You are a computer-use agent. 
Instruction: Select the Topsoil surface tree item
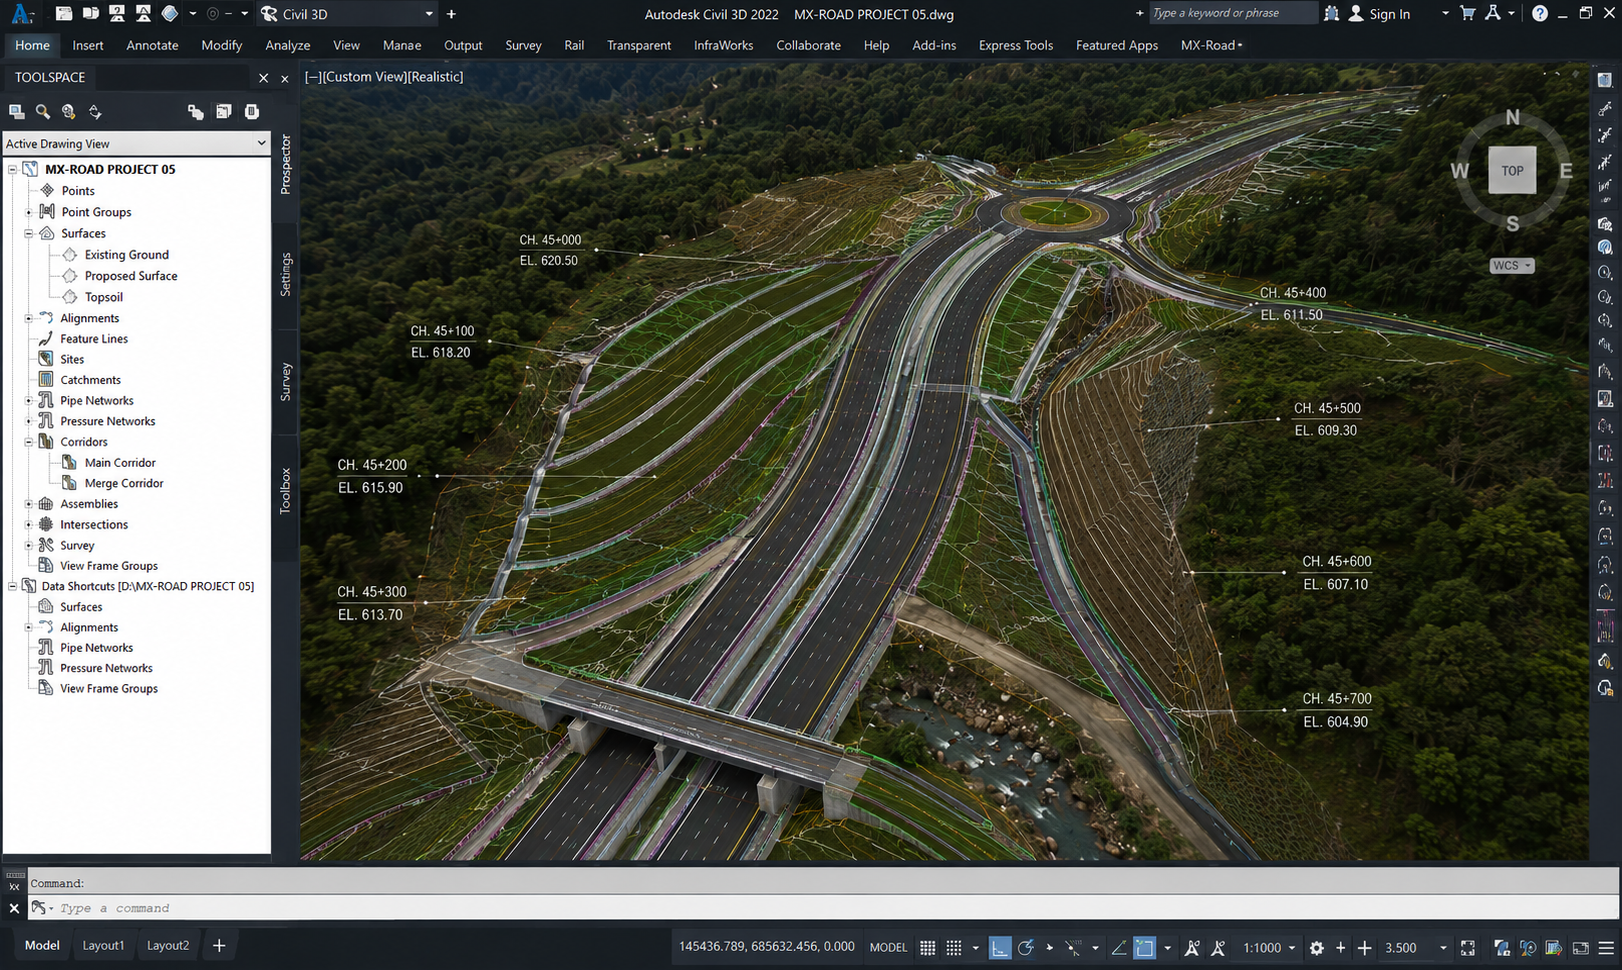(x=104, y=297)
